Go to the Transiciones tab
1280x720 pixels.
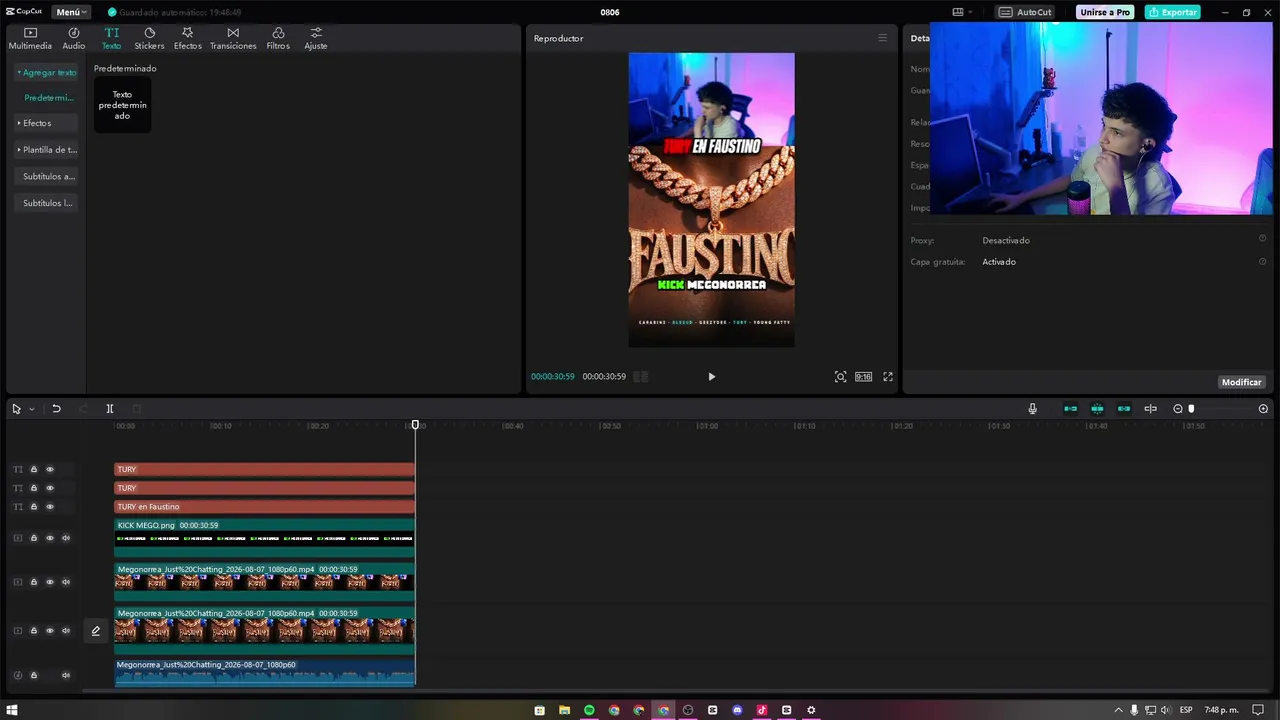(x=233, y=38)
